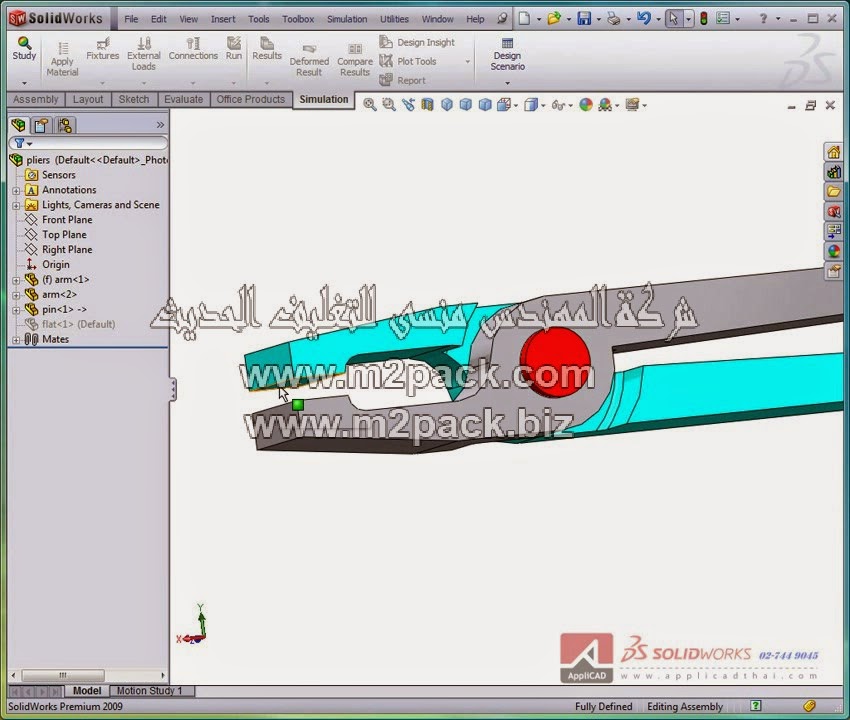Click the feature tree horizontal scrollbar
Image resolution: width=850 pixels, height=720 pixels.
63,676
